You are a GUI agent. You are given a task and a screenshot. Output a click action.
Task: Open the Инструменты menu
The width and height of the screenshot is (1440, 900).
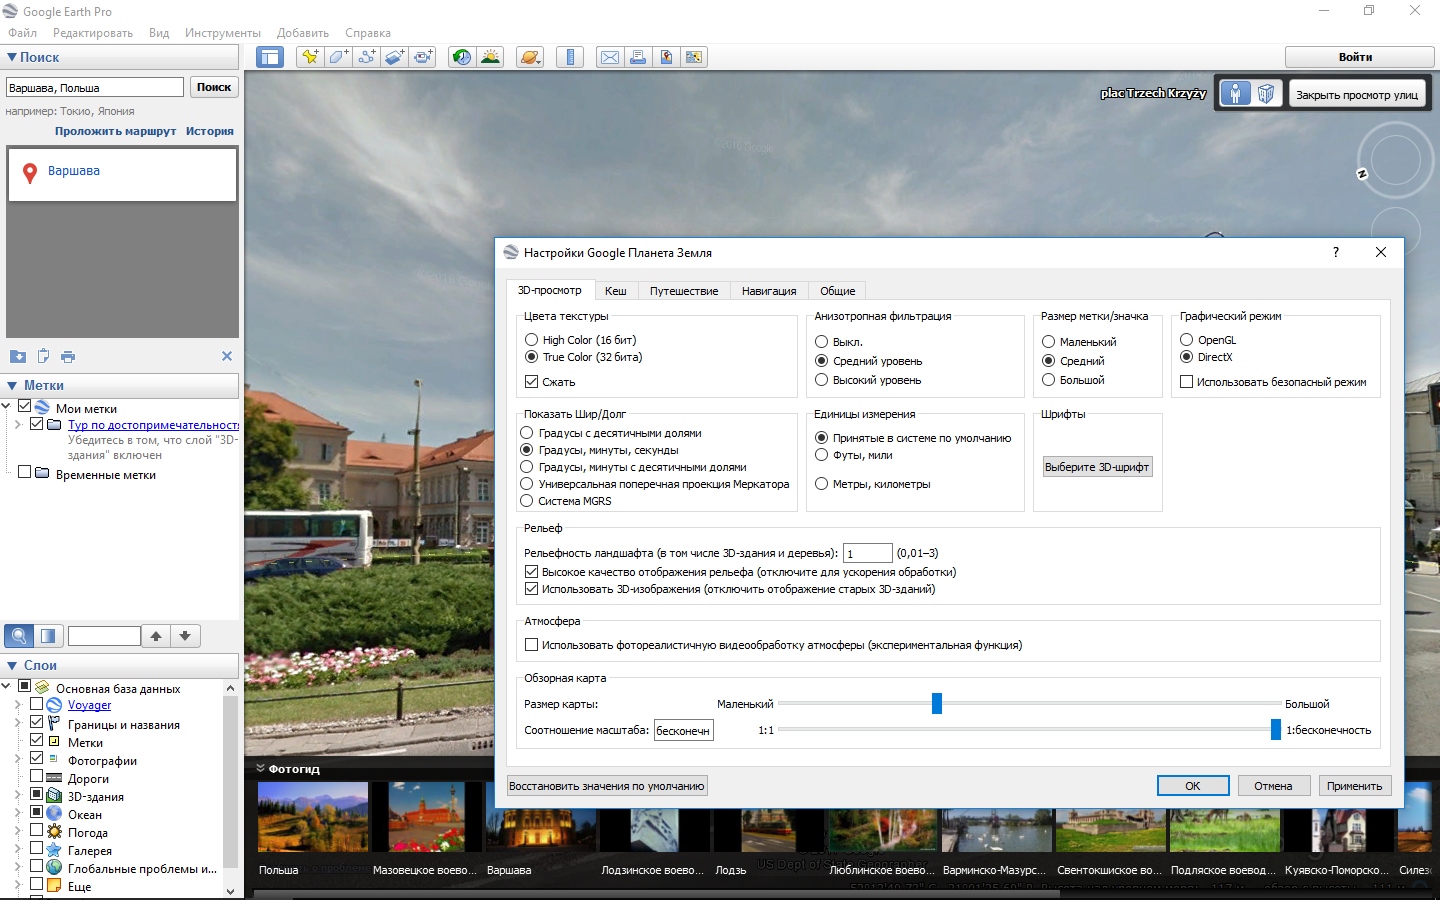[222, 33]
